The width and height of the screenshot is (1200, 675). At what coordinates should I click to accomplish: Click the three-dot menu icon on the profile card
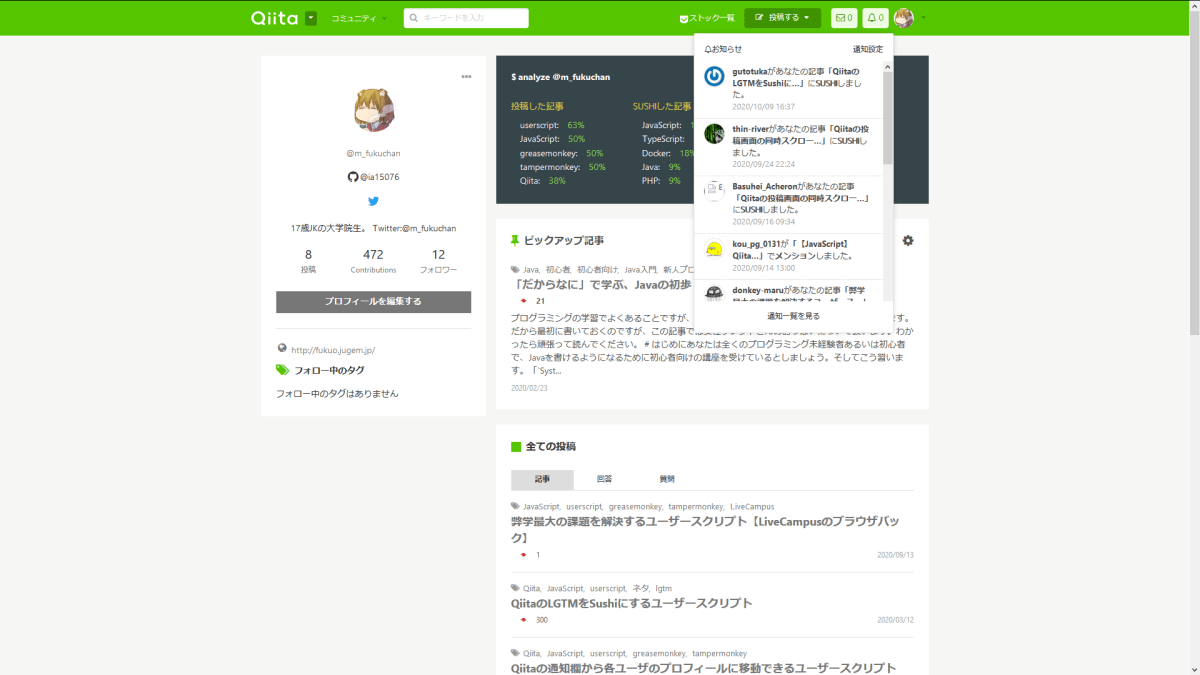point(466,77)
